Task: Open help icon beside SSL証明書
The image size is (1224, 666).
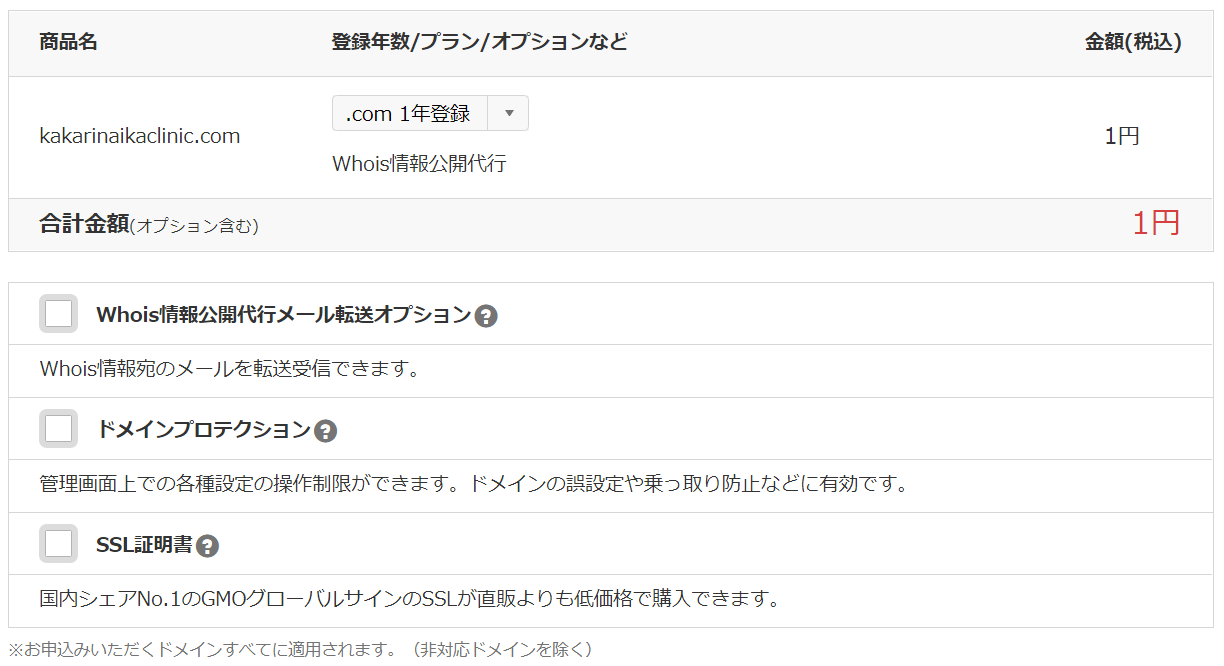Action: pos(207,546)
